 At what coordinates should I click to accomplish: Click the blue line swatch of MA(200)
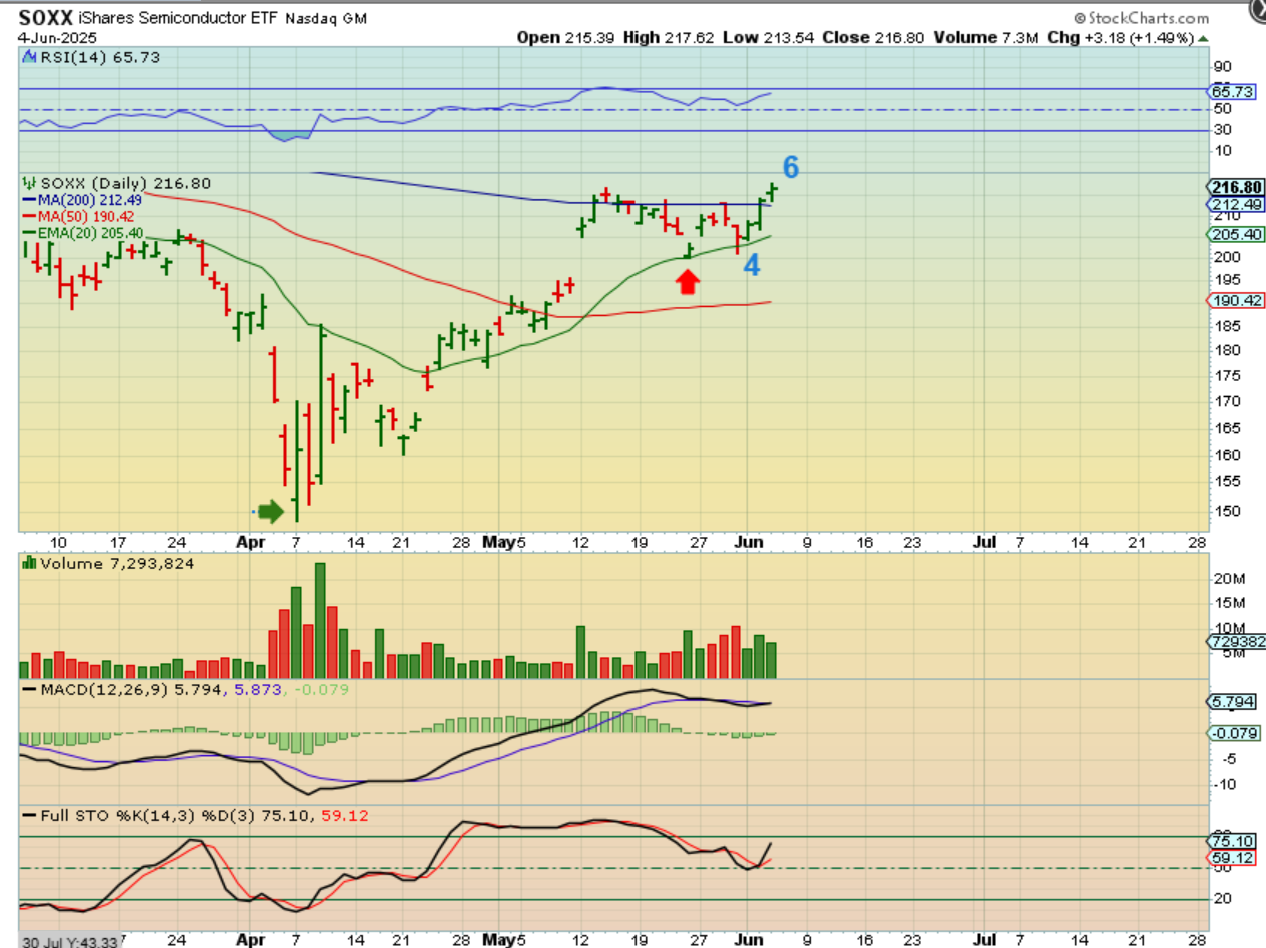click(x=29, y=200)
